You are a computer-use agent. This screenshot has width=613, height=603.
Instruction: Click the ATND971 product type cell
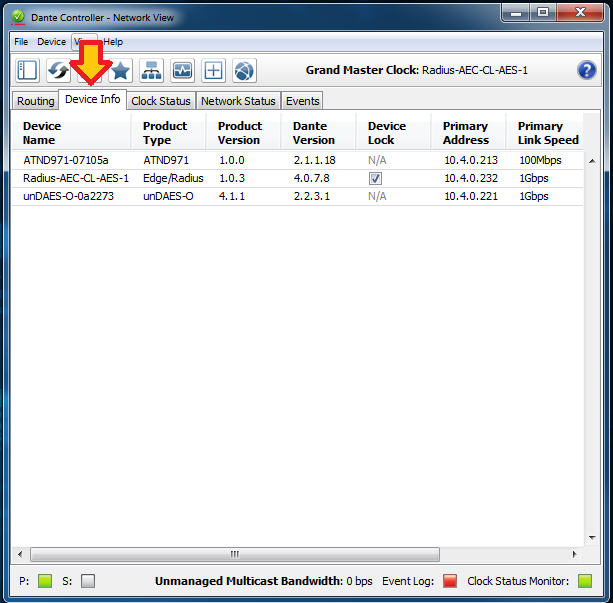click(x=166, y=160)
